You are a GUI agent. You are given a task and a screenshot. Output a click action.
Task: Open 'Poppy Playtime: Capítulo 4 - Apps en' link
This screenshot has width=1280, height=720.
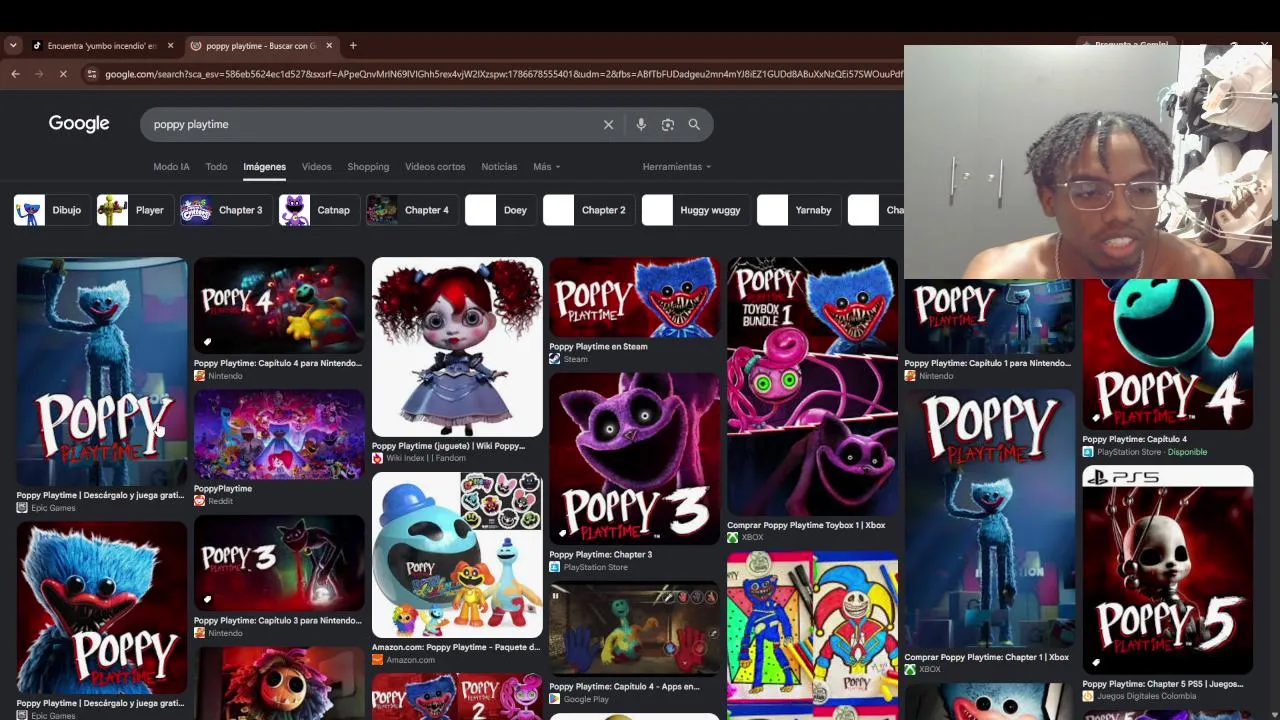tap(624, 686)
